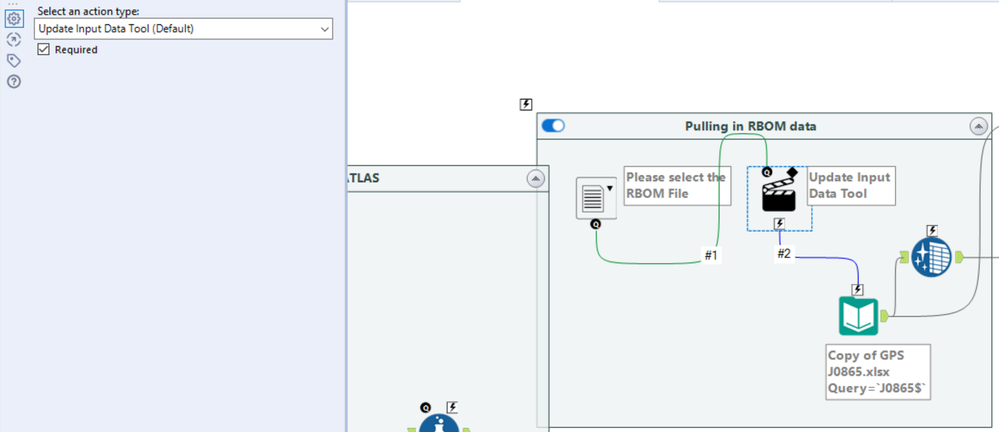This screenshot has width=999, height=432.
Task: Click the Q anchor on Formula tool
Action: (x=426, y=407)
